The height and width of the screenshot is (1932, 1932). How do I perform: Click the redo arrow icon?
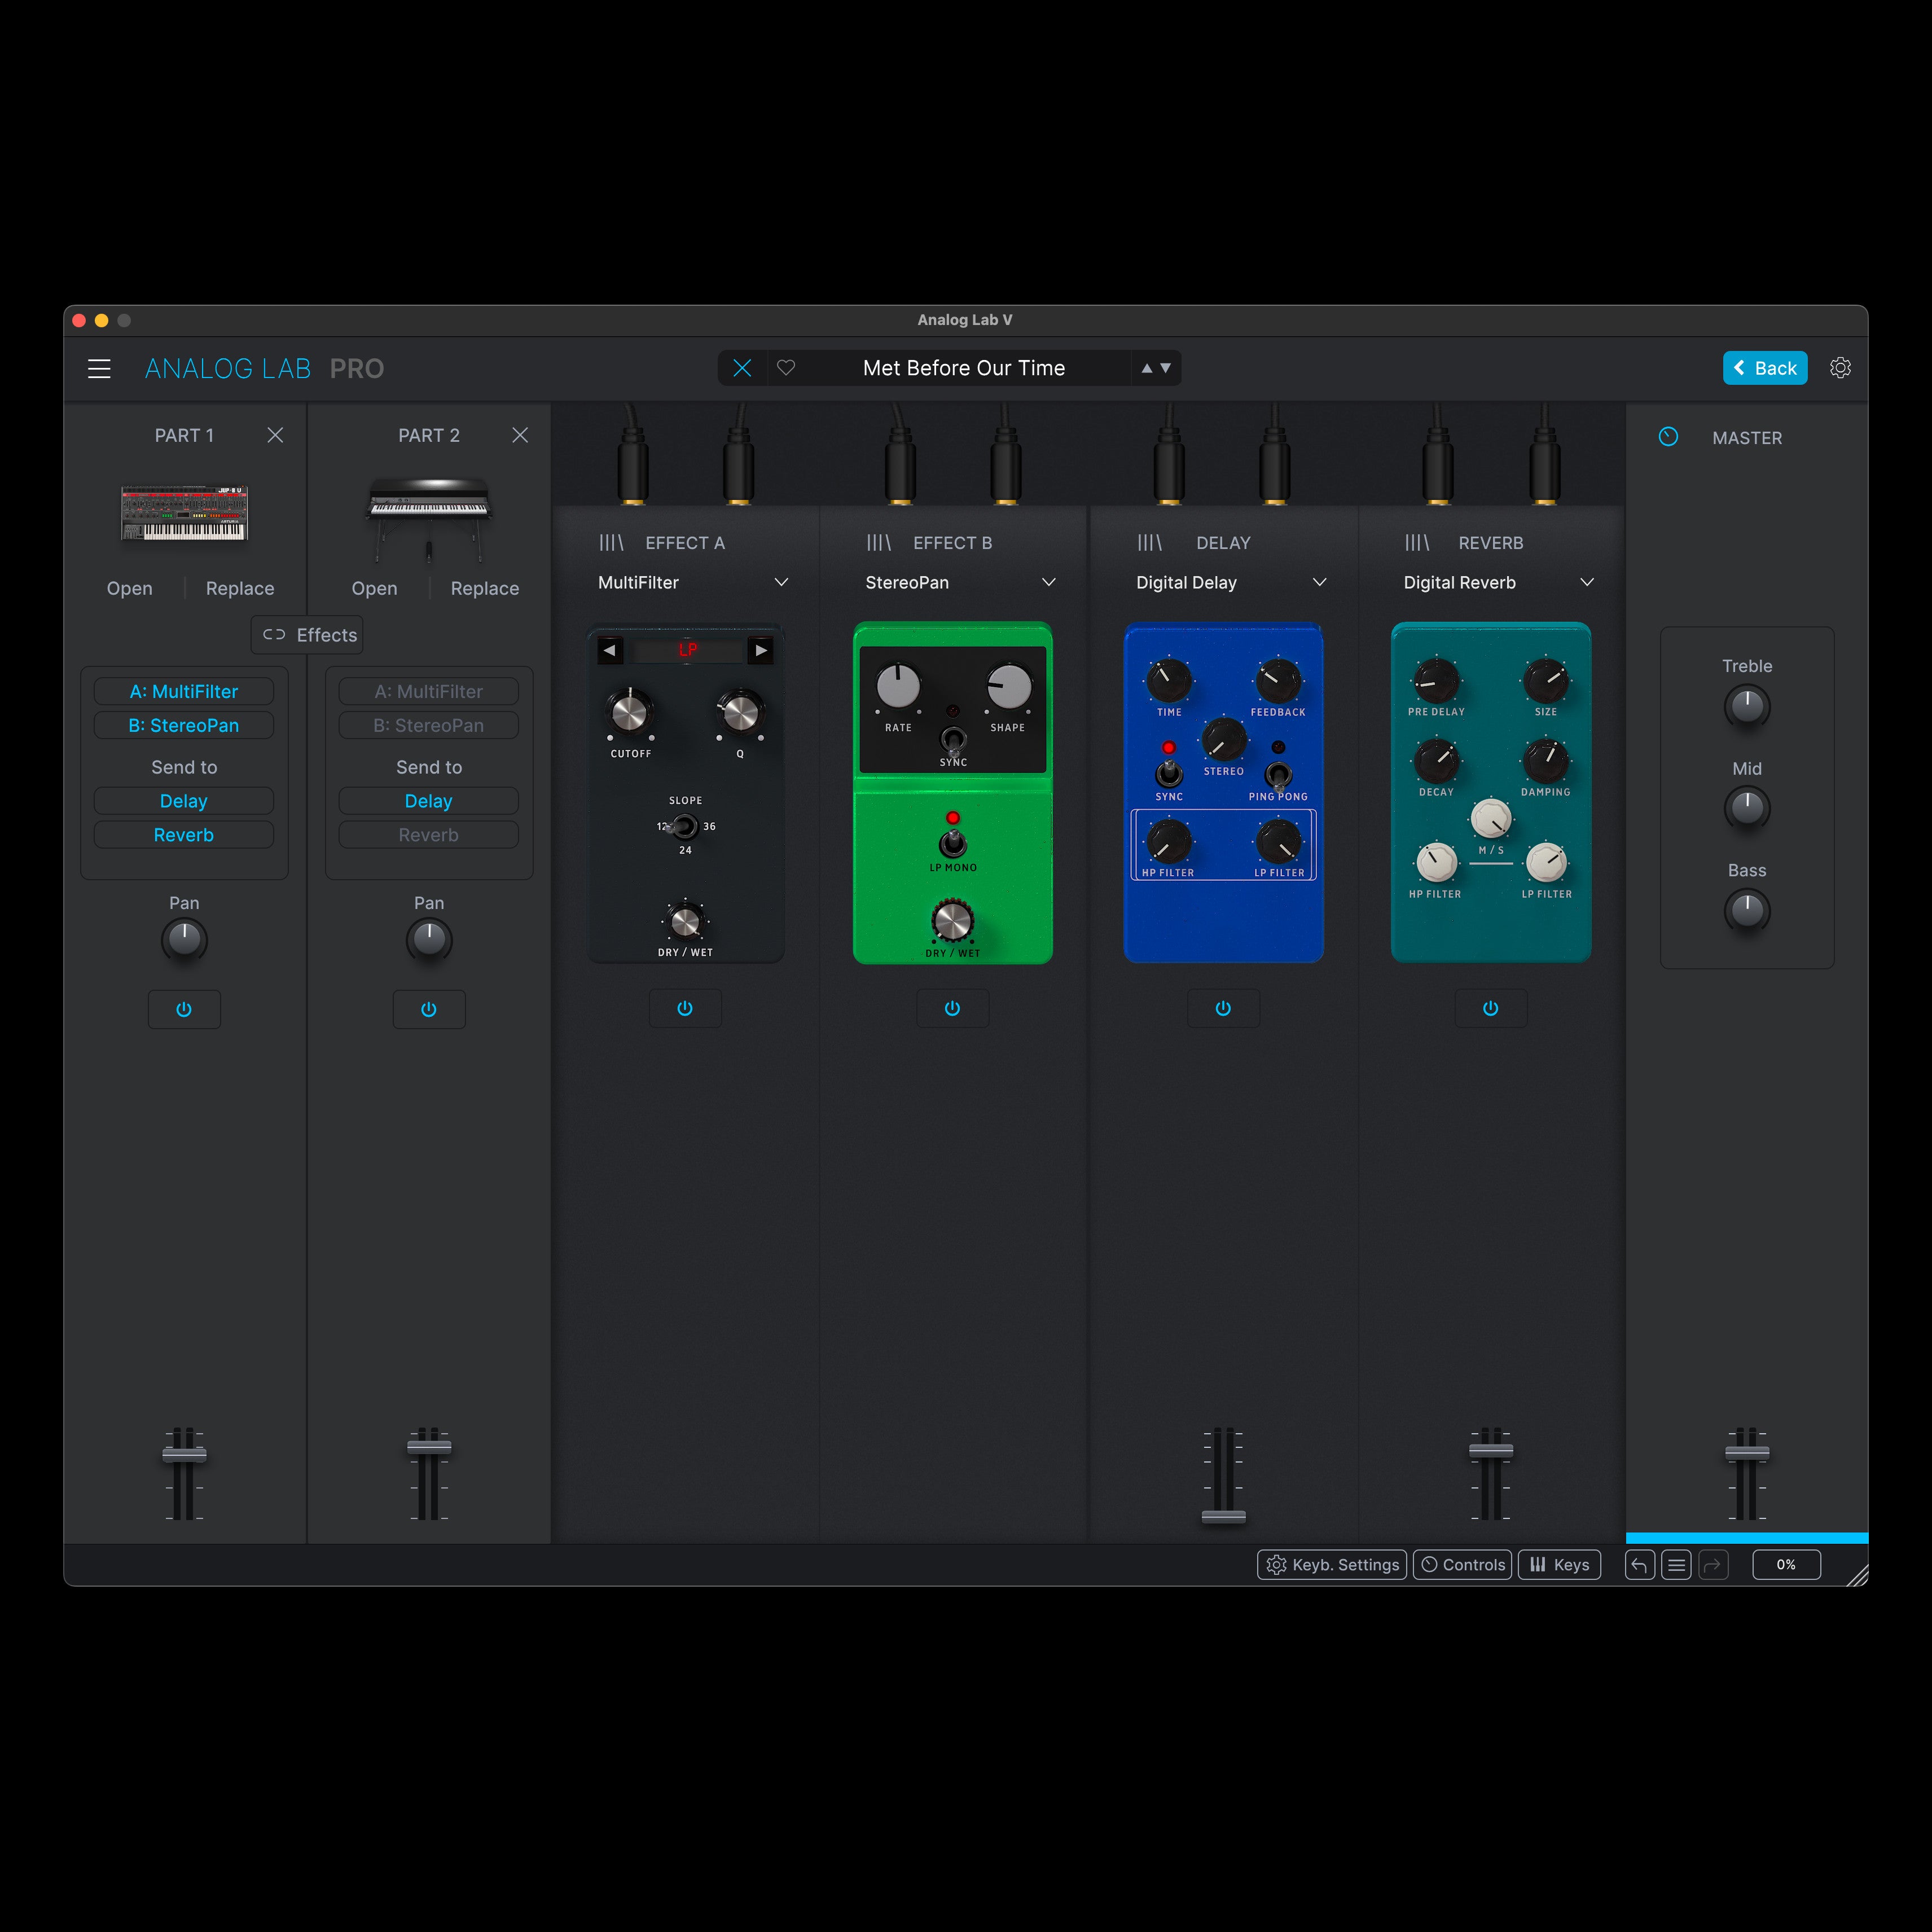(x=1714, y=1565)
